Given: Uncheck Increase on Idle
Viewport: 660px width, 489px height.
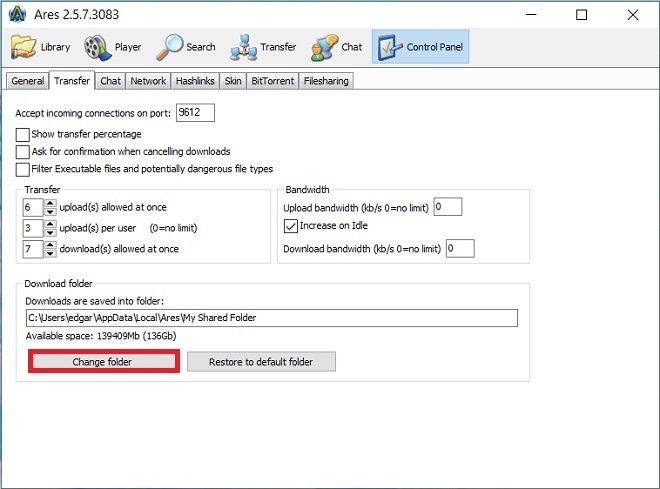Looking at the screenshot, I should (290, 226).
